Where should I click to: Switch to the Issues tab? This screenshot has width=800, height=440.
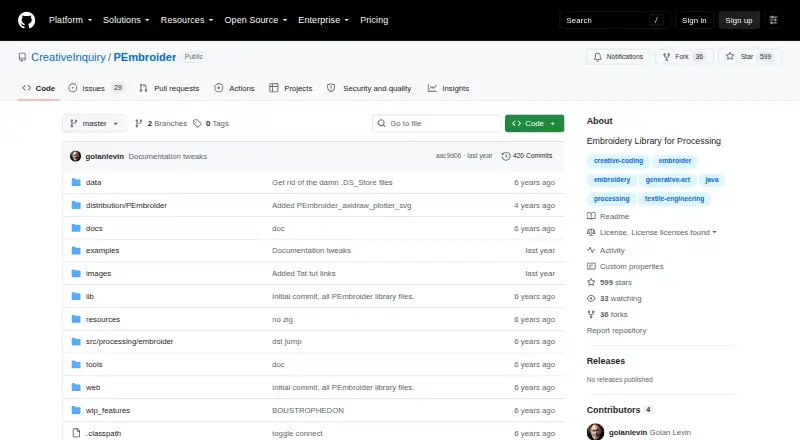point(96,88)
